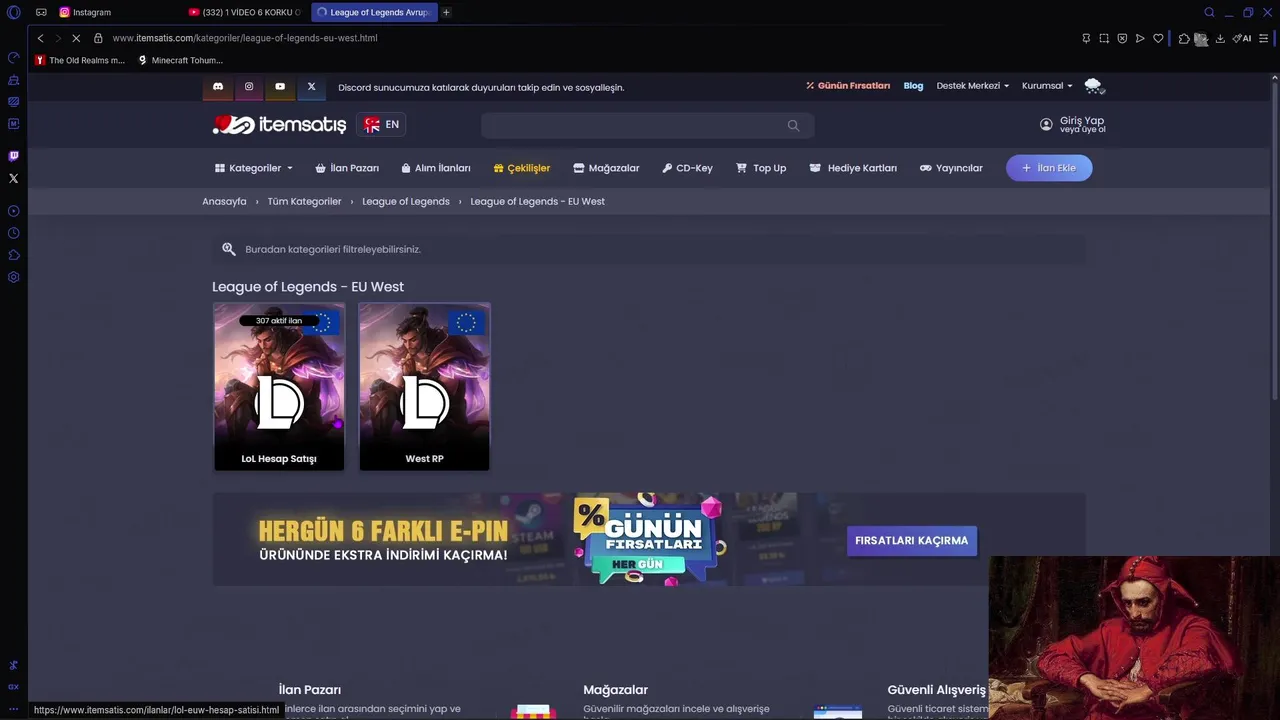Open the site YouTube icon link
The image size is (1280, 720).
click(x=280, y=87)
